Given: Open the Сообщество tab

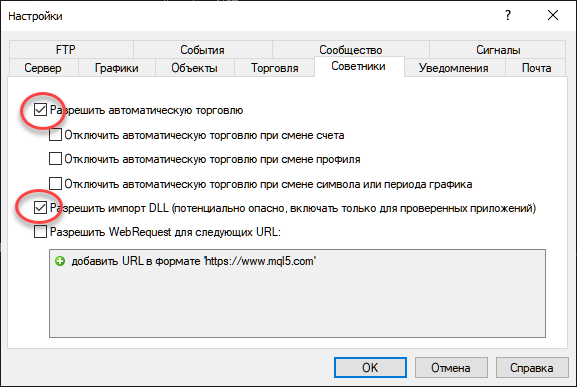Looking at the screenshot, I should click(x=351, y=49).
